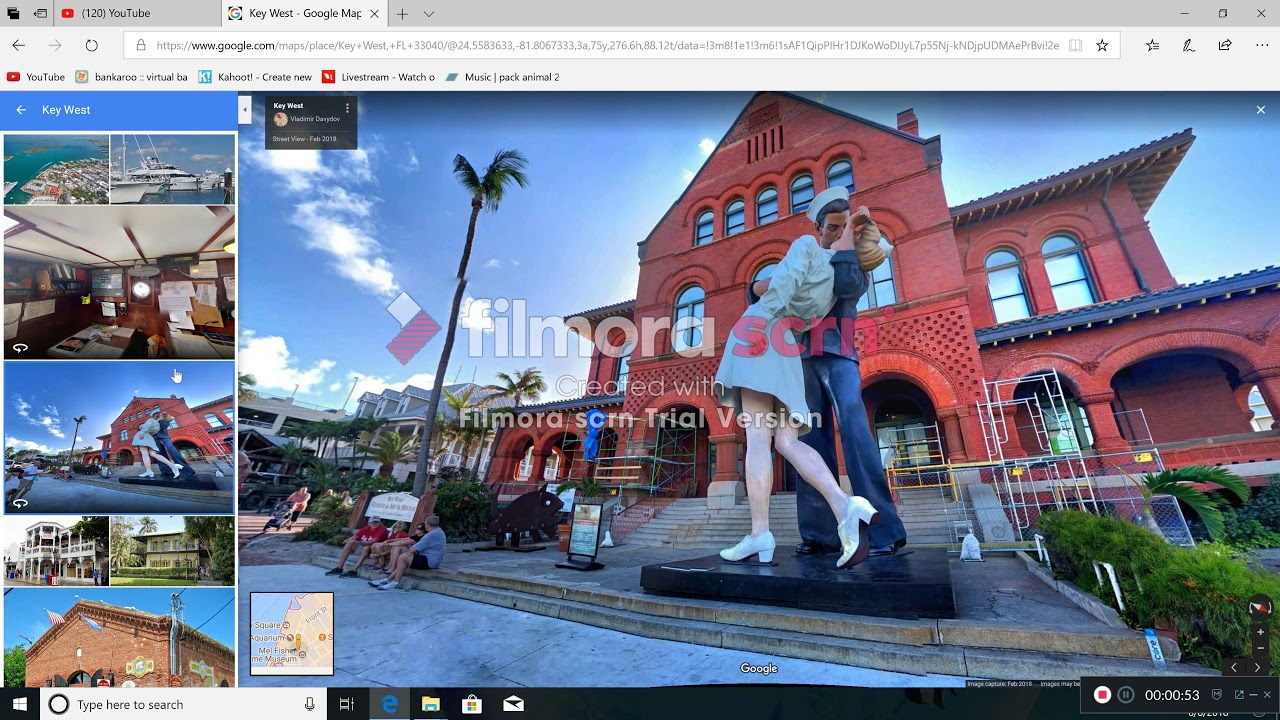The image size is (1280, 720).
Task: Open the three-dot menu on Key West card
Action: click(x=347, y=107)
